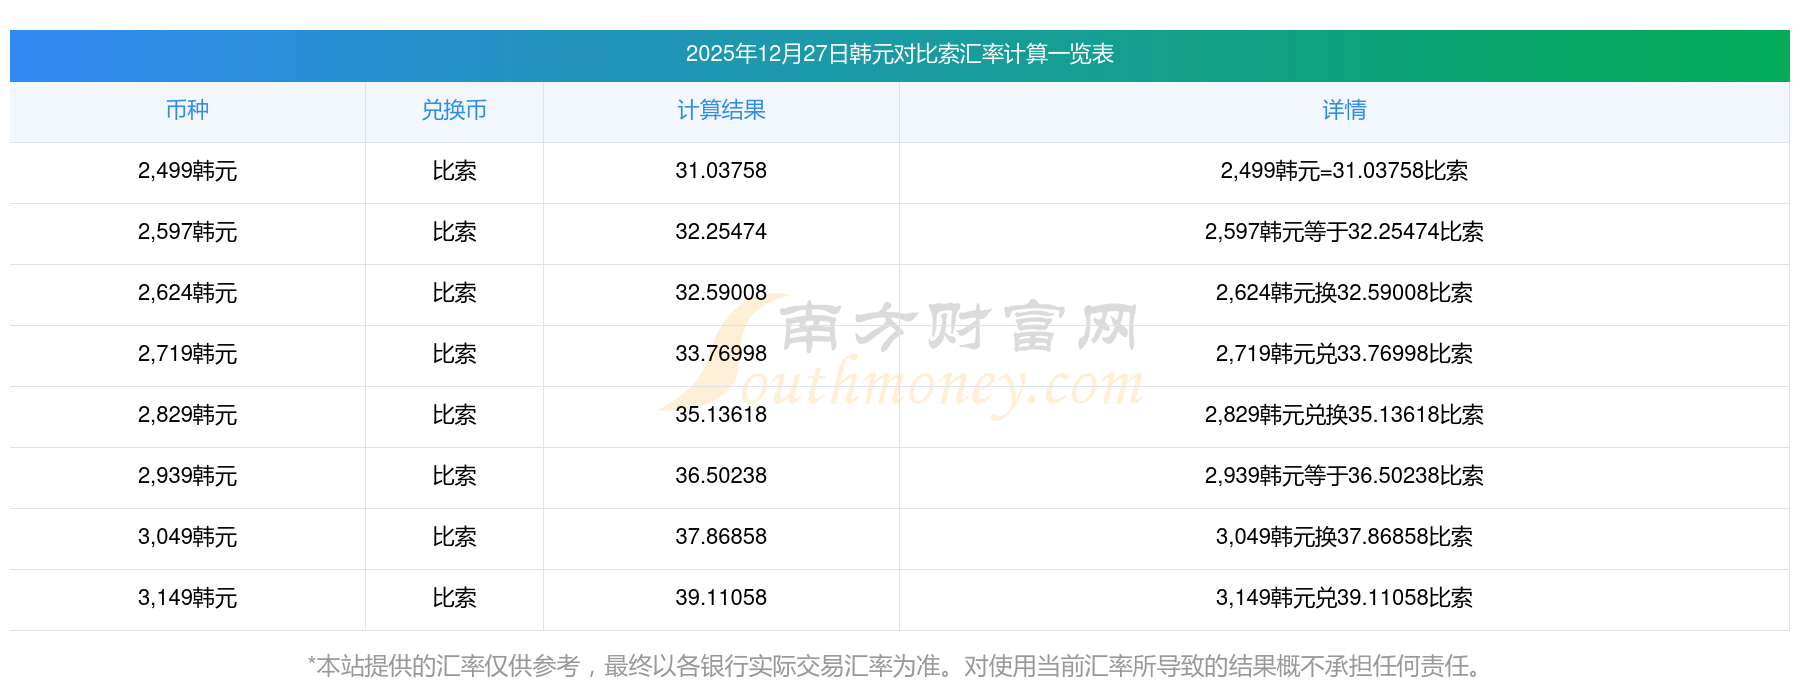Click 比索 in the 2,499韩元 row
Screen dimensions: 1800x697
pyautogui.click(x=454, y=171)
